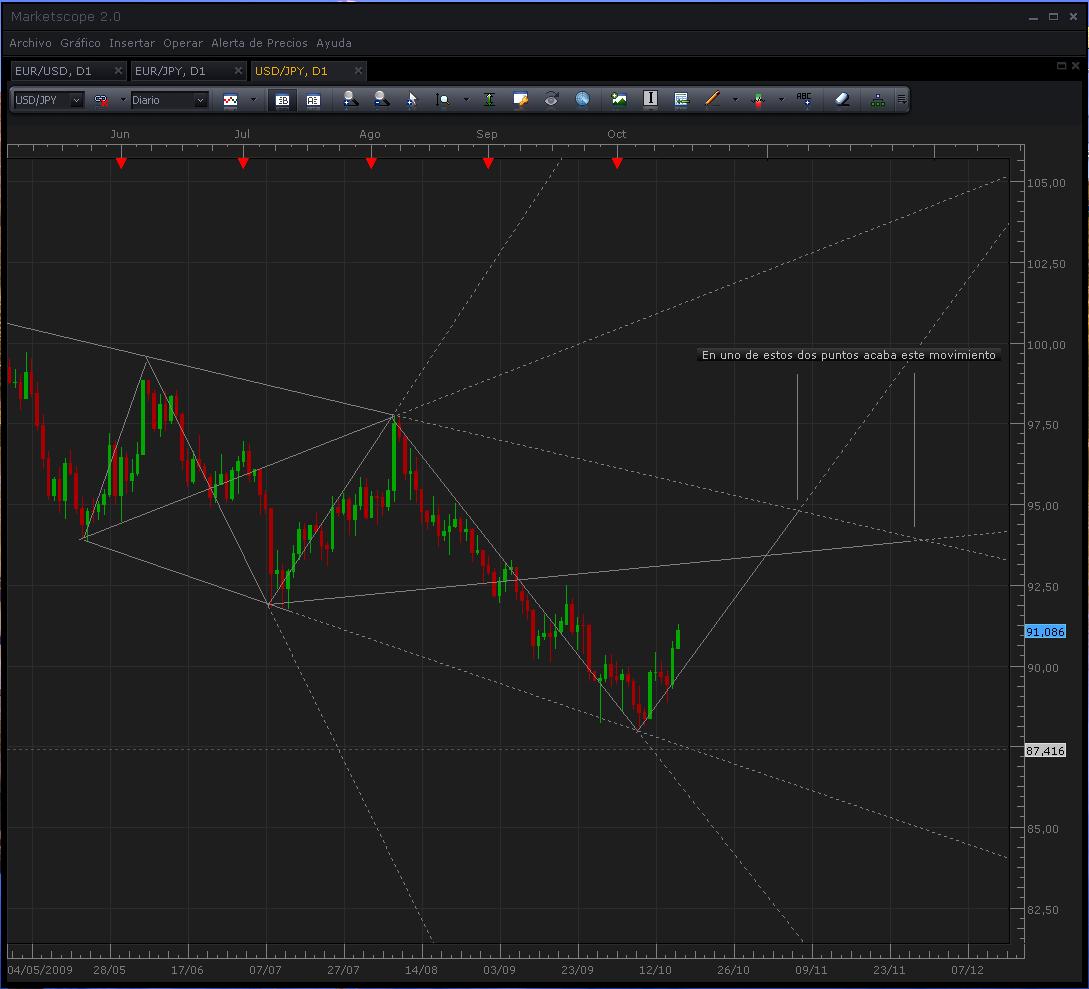Image resolution: width=1089 pixels, height=989 pixels.
Task: Toggle the first data window button
Action: [x=282, y=100]
